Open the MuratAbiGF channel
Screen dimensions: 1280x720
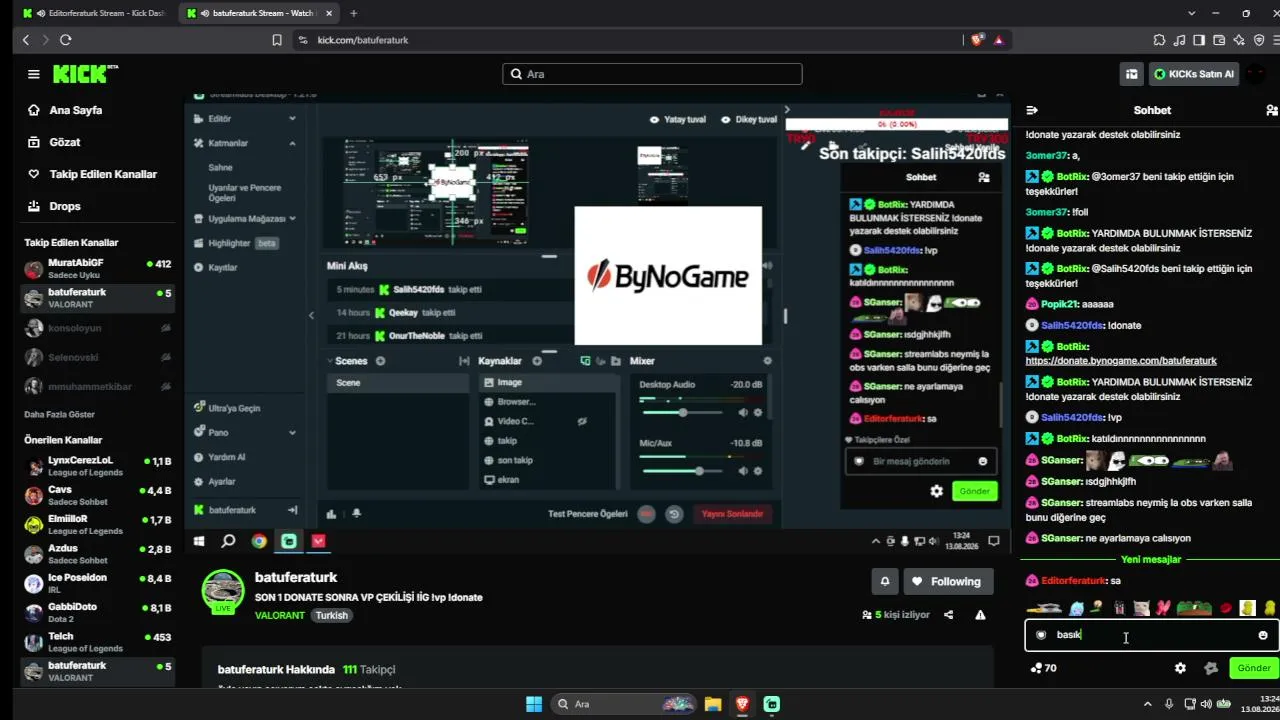pos(98,268)
